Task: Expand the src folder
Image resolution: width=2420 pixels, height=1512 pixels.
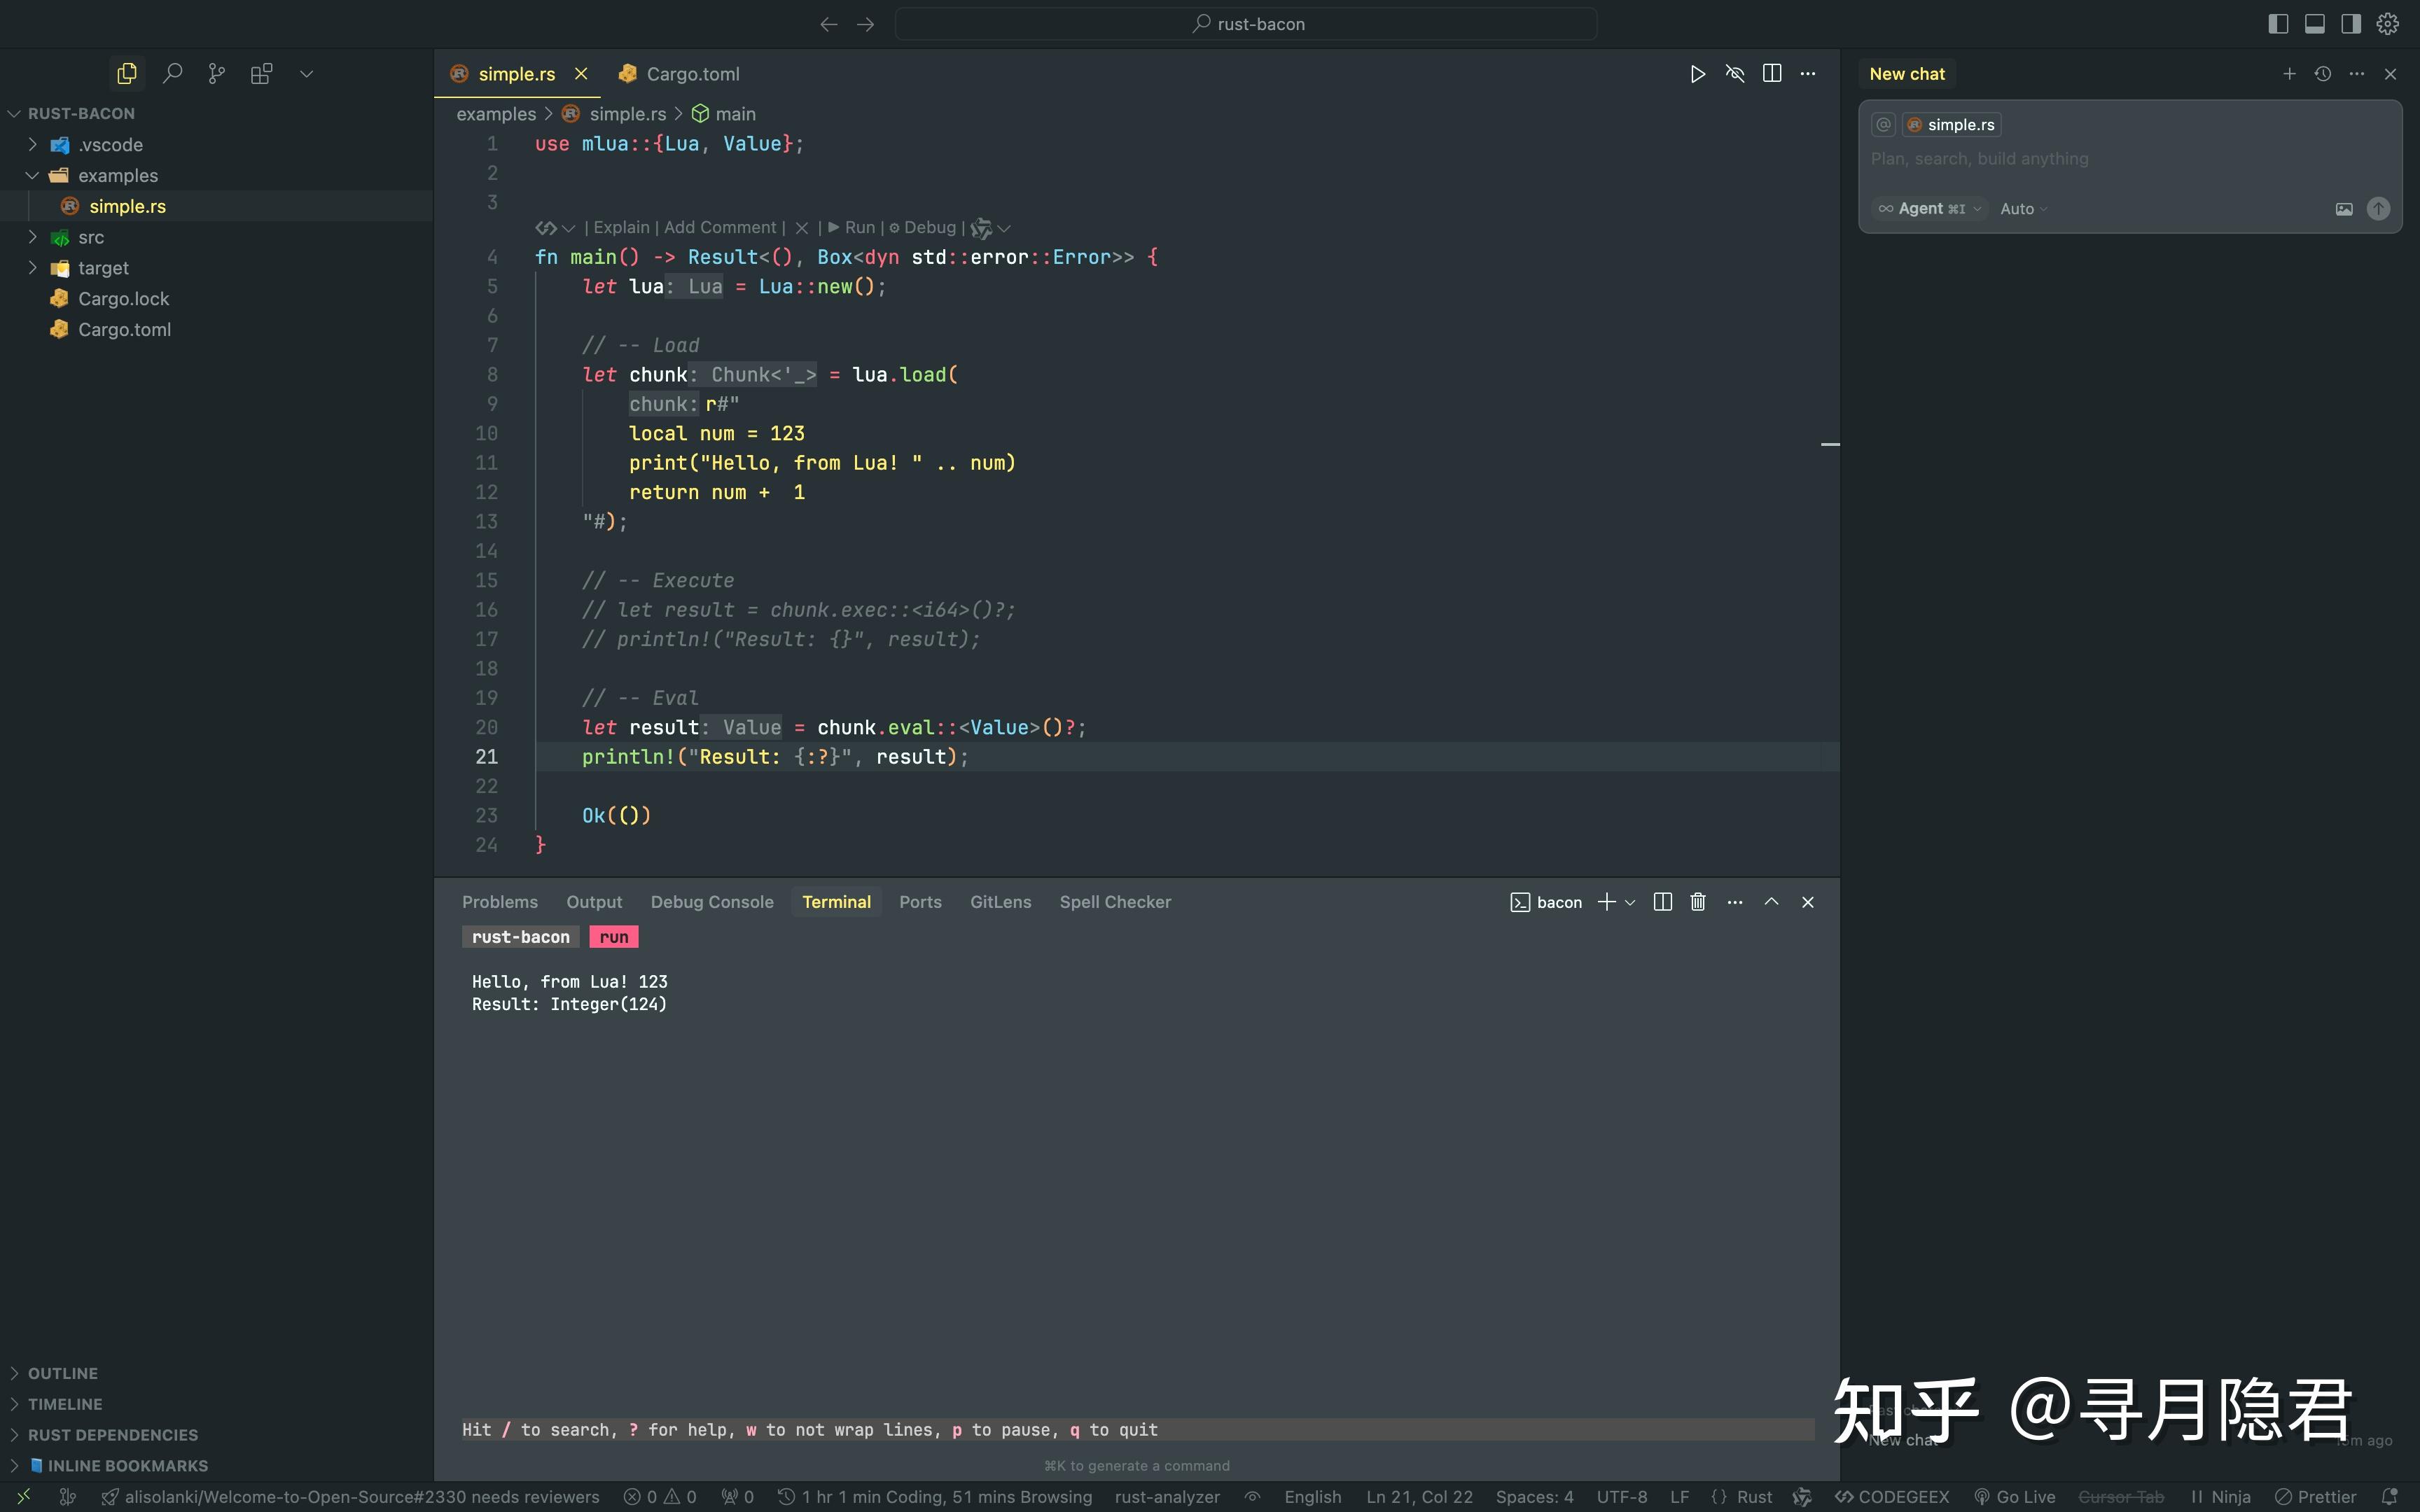Action: [x=90, y=237]
